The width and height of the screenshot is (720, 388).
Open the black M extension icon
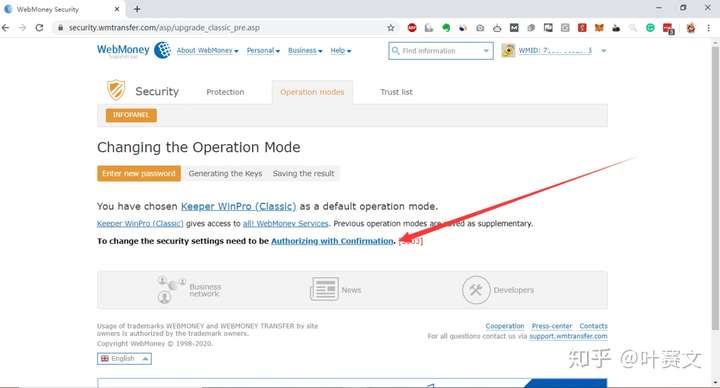pyautogui.click(x=514, y=28)
